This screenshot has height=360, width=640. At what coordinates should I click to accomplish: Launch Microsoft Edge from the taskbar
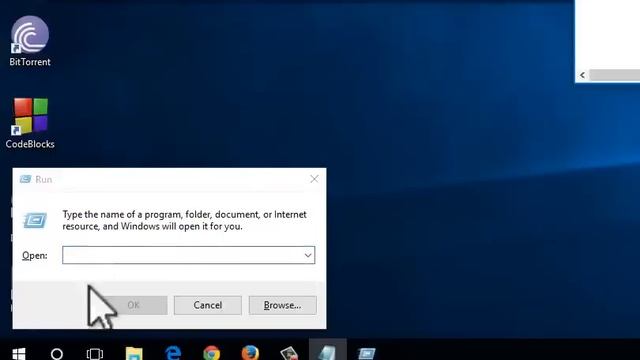173,353
